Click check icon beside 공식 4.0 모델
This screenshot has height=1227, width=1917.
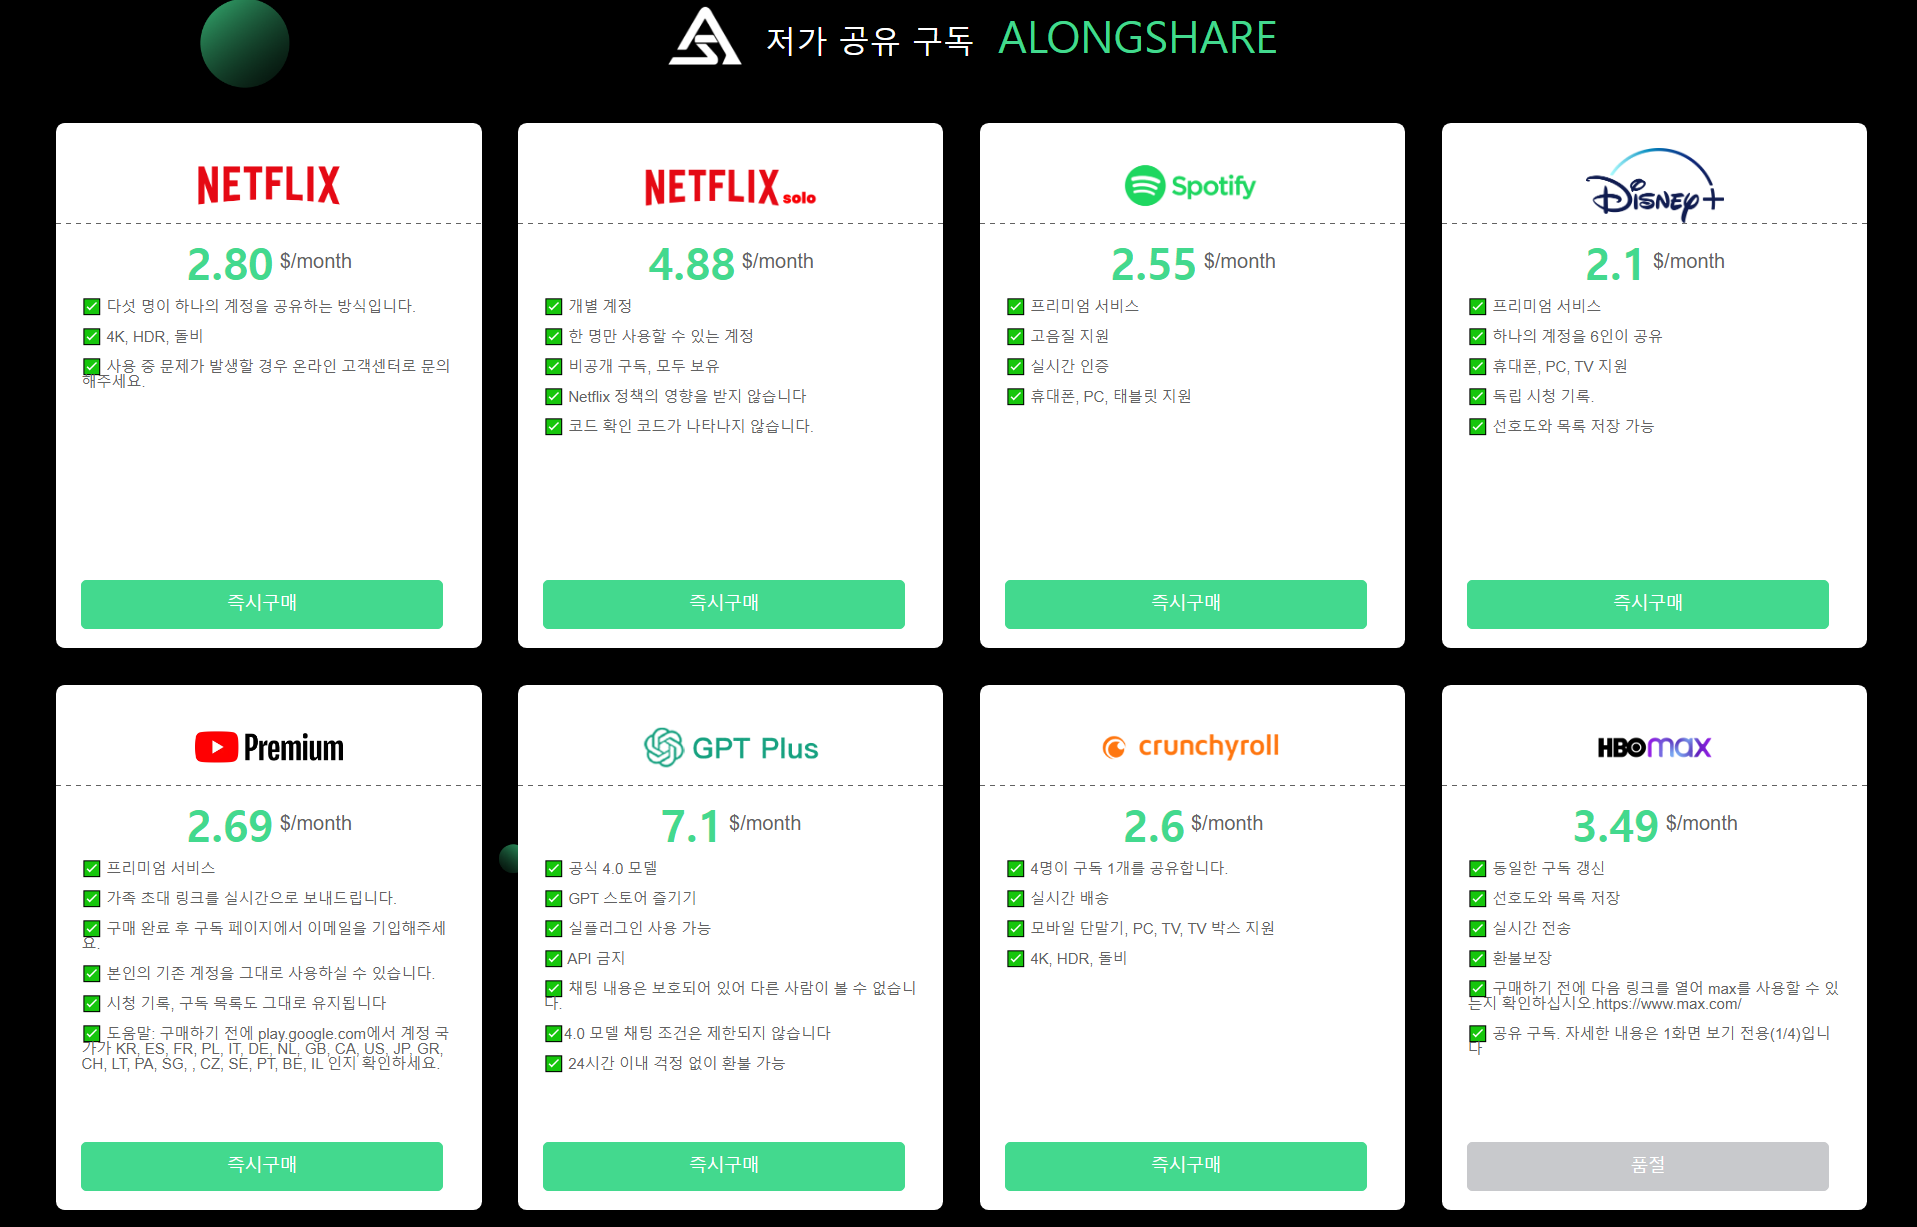553,869
